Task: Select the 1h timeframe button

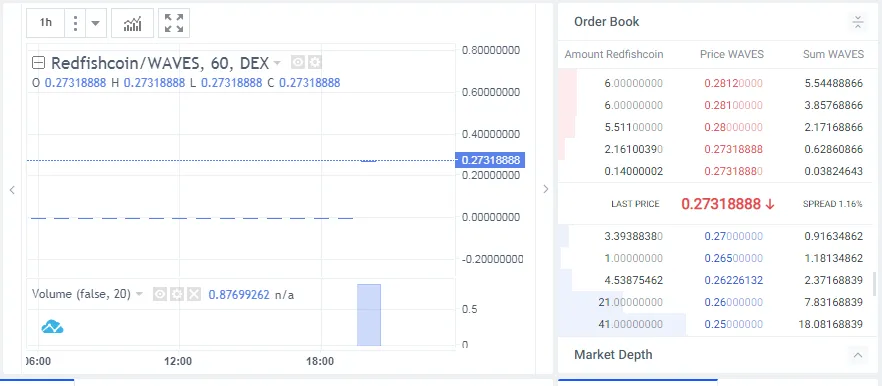Action: (x=46, y=23)
